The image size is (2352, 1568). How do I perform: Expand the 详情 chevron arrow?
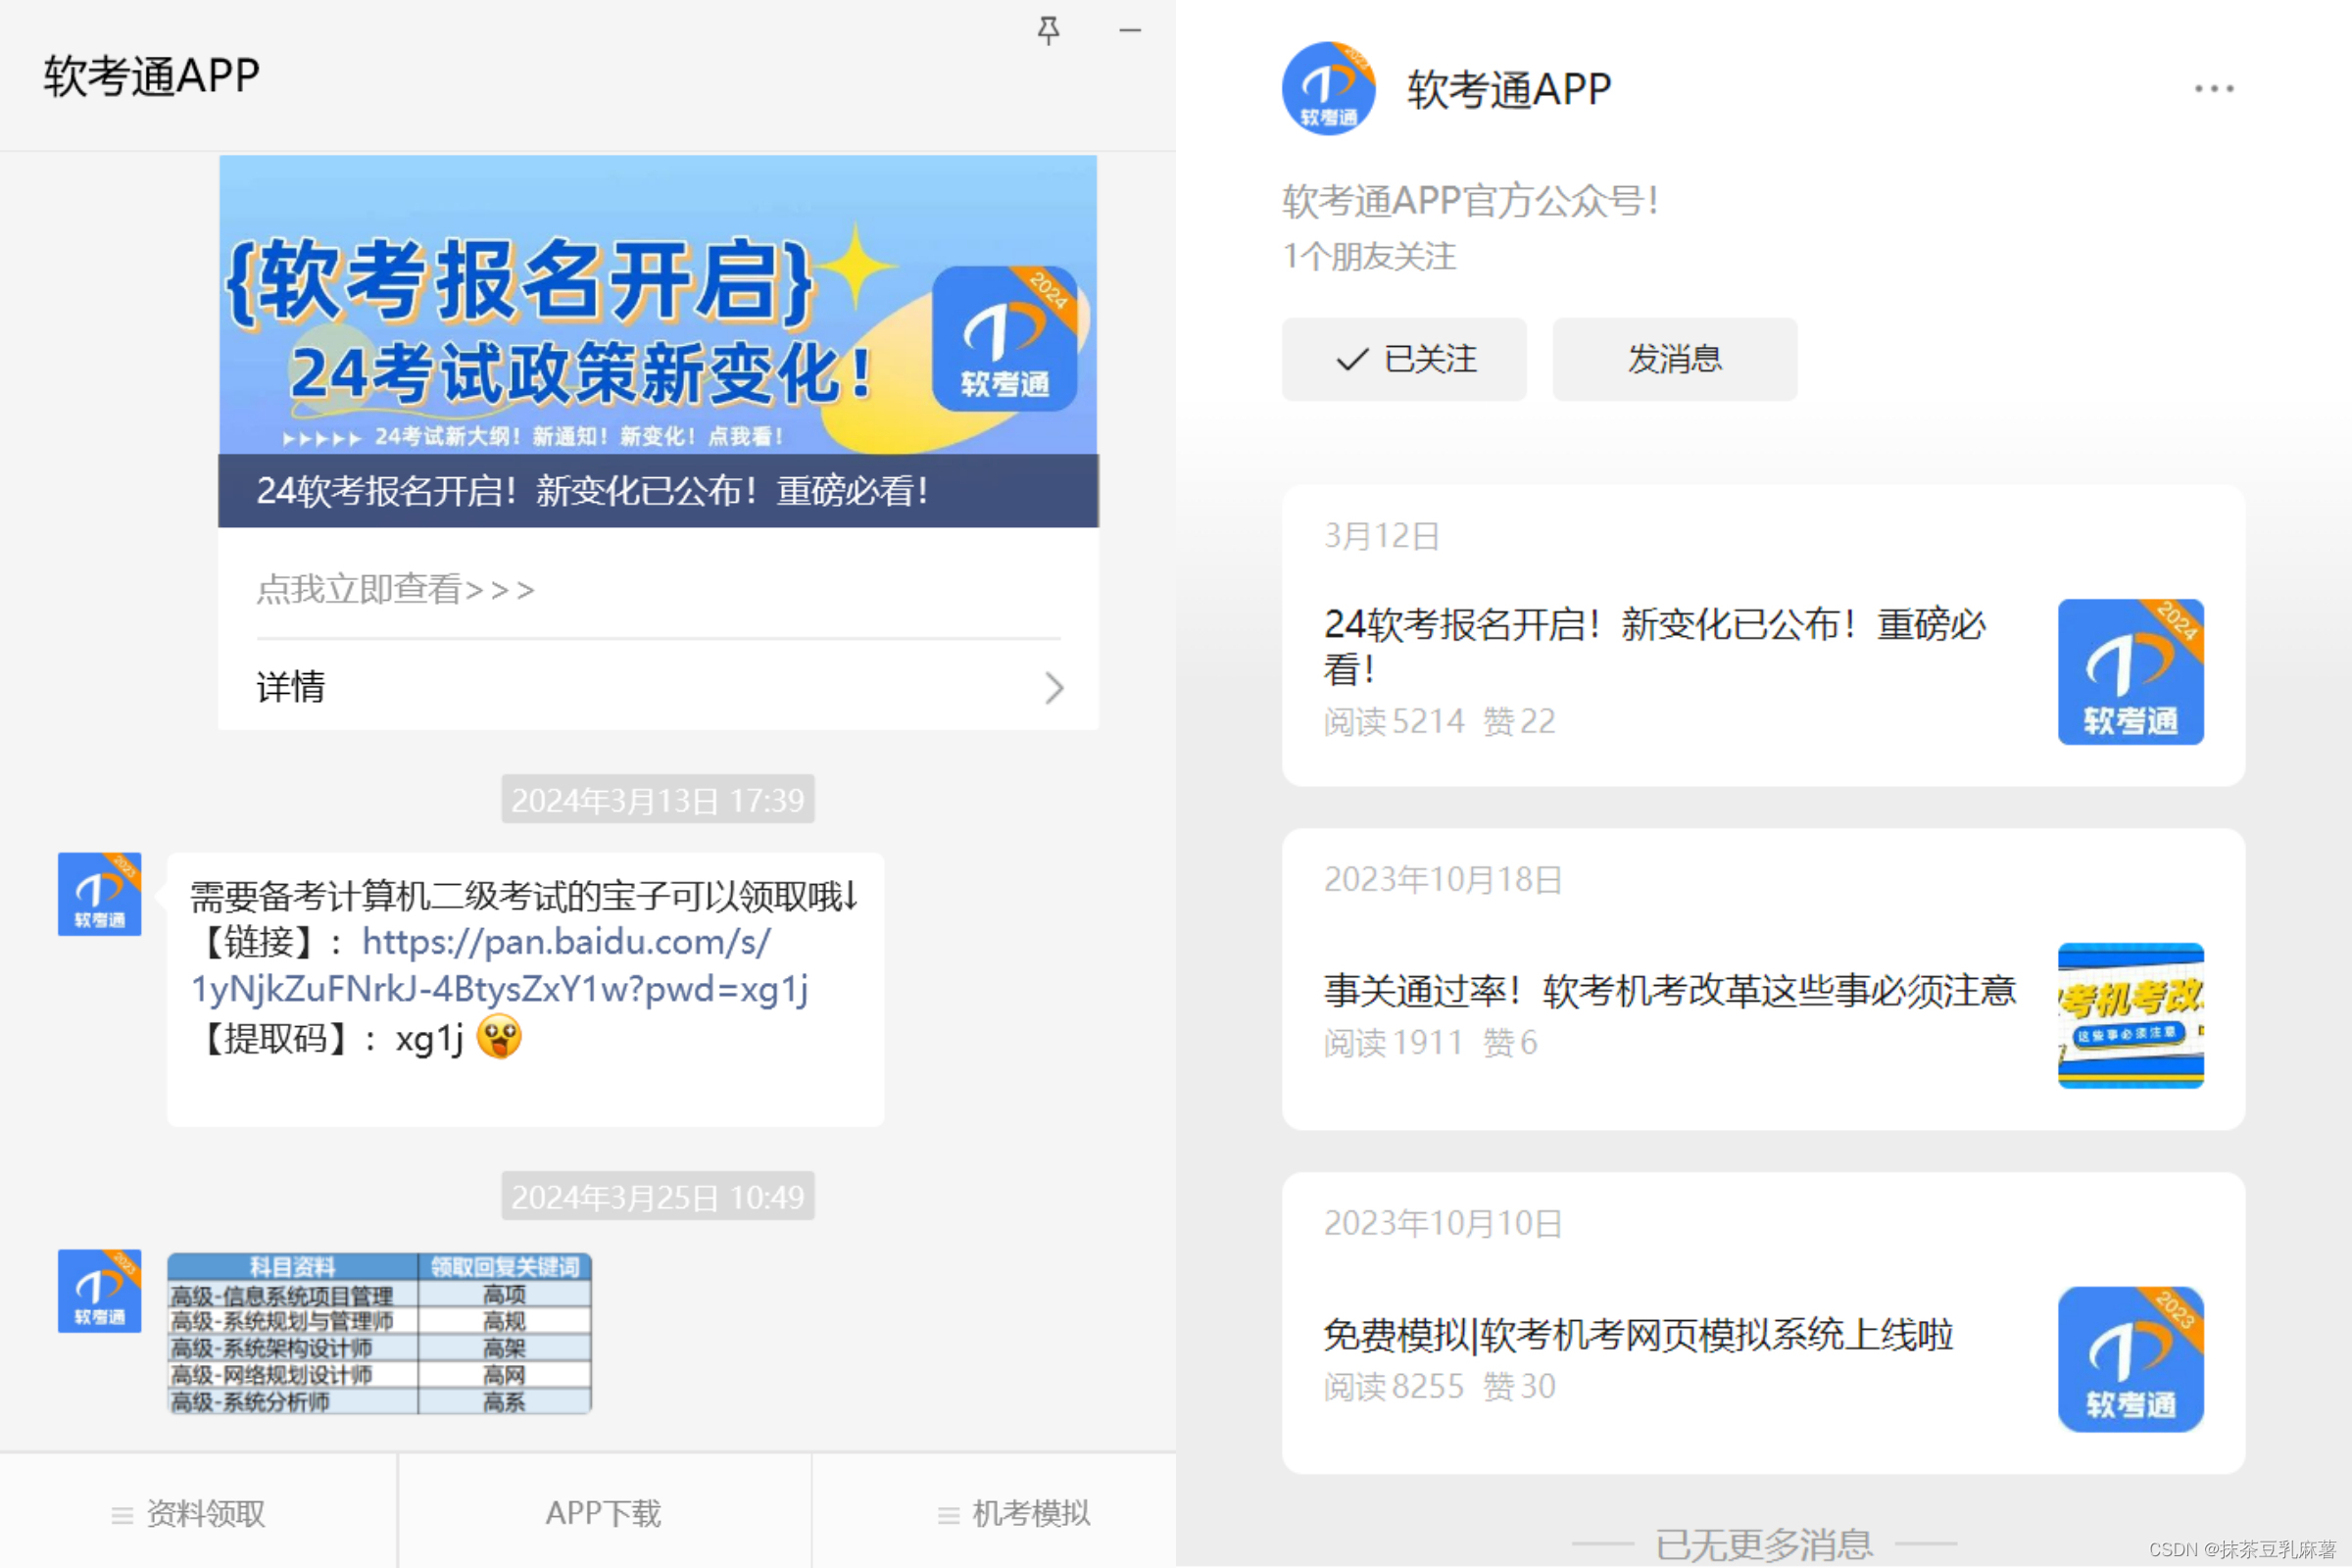pos(1054,688)
